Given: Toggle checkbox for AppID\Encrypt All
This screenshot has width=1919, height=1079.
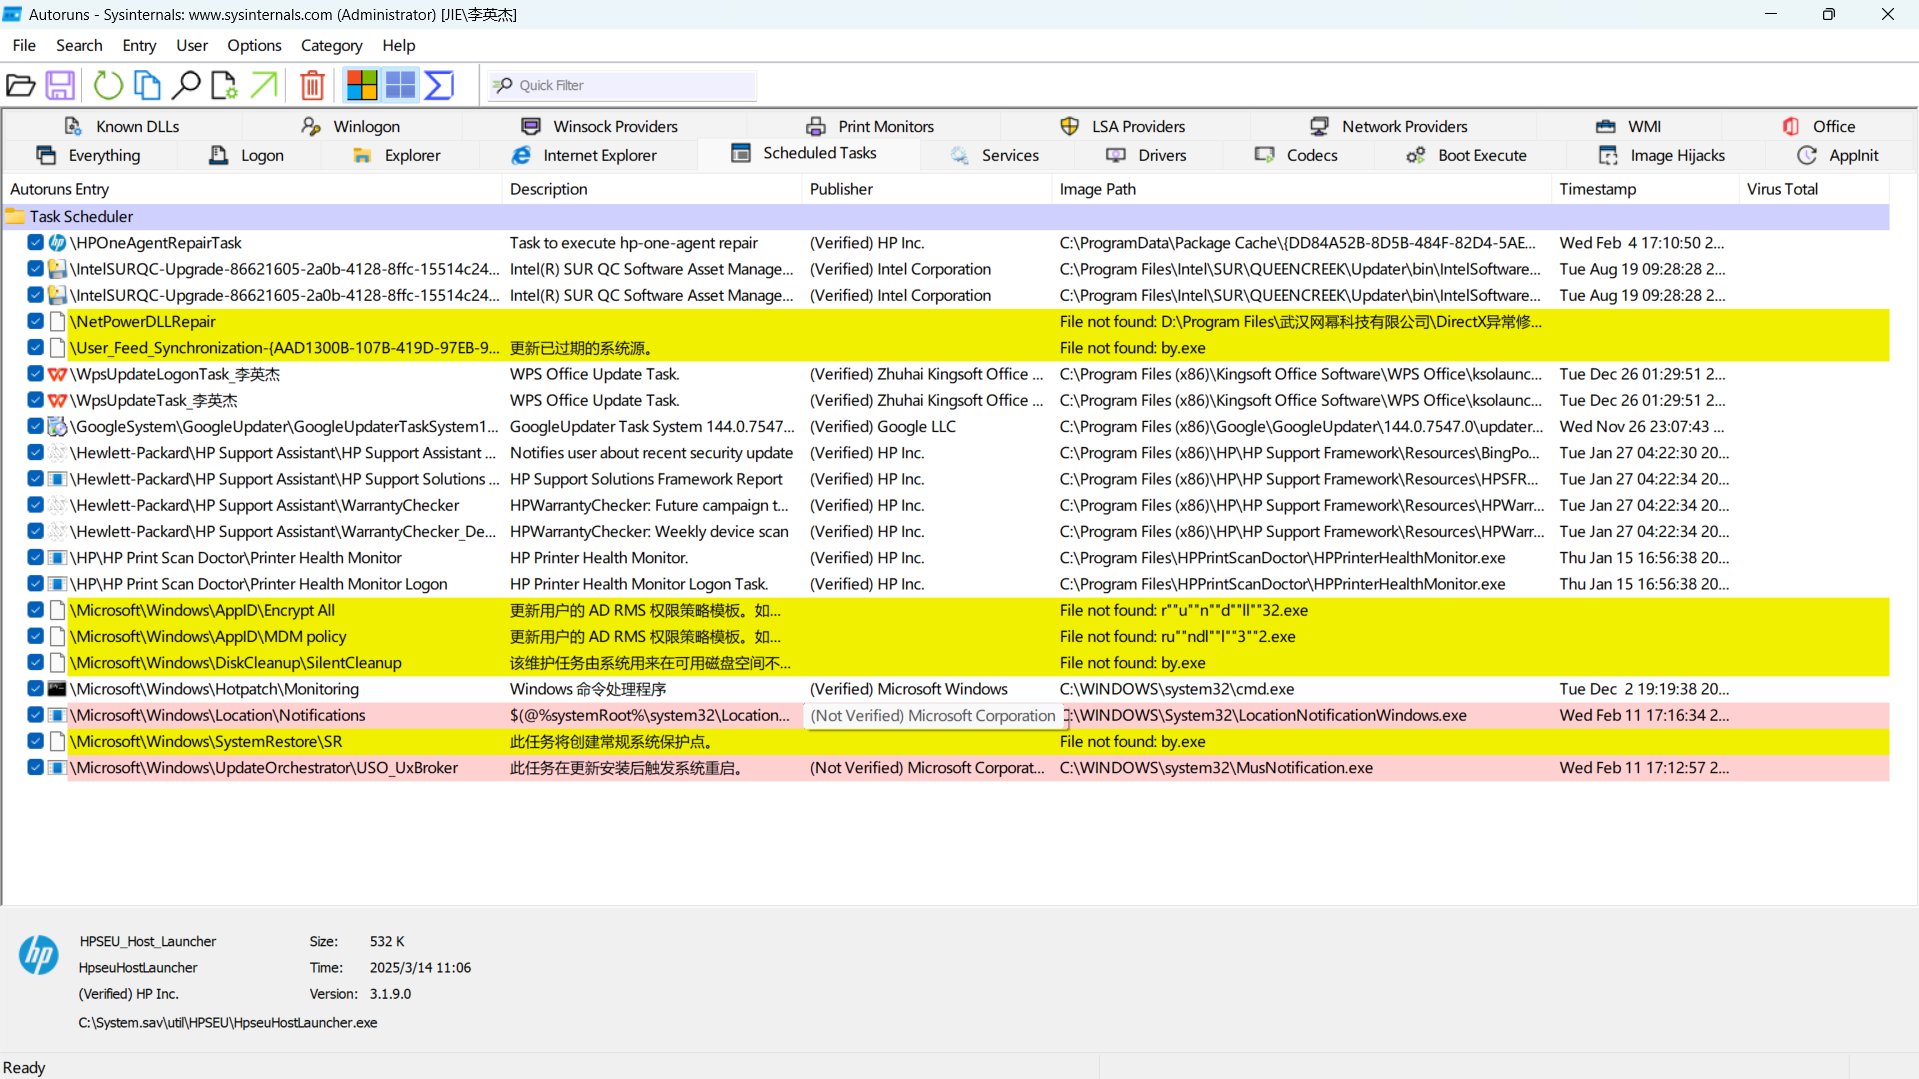Looking at the screenshot, I should 35,610.
